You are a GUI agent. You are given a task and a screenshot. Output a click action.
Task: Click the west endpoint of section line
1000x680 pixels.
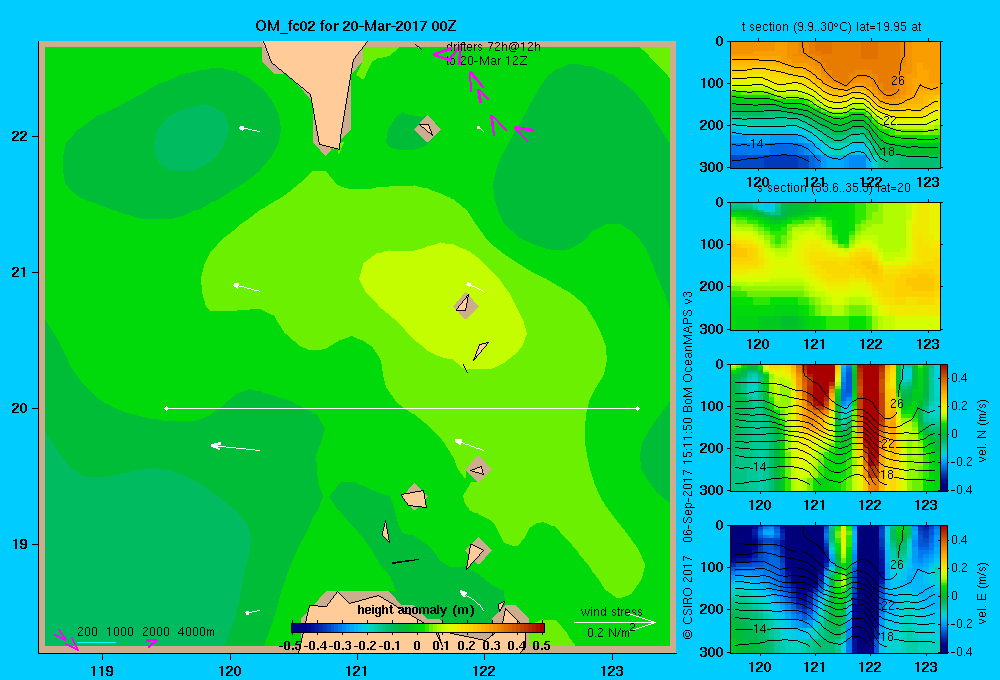coord(166,408)
